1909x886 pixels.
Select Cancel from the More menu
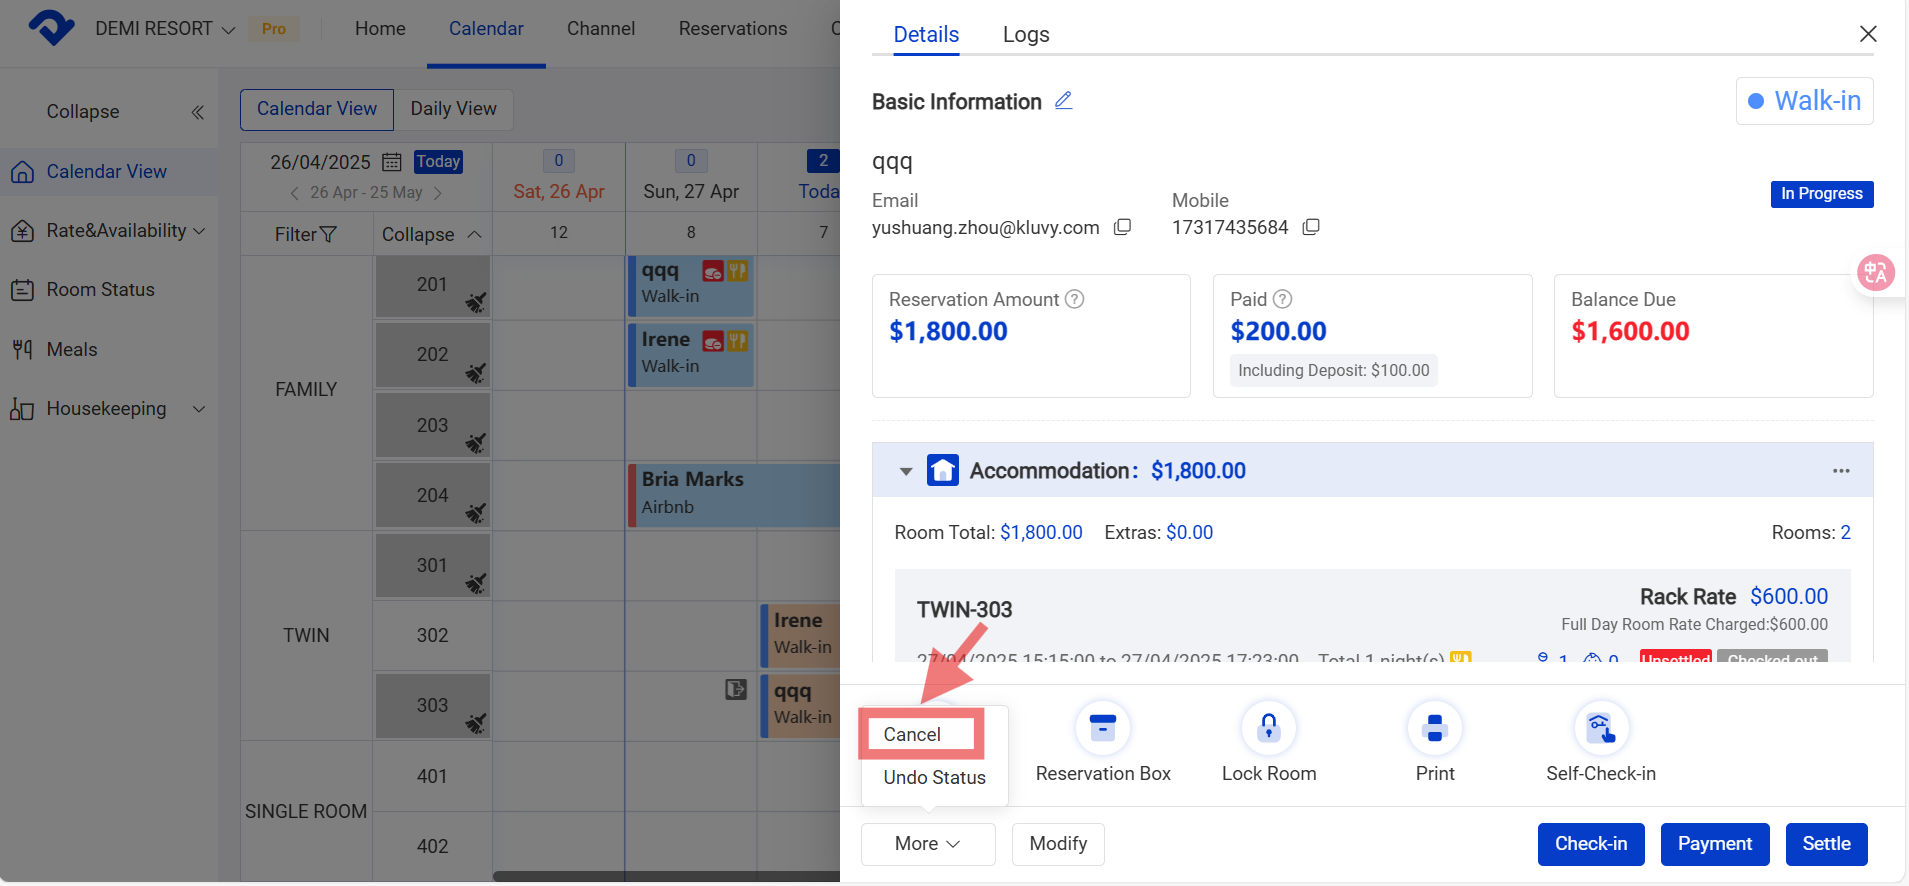(x=912, y=734)
